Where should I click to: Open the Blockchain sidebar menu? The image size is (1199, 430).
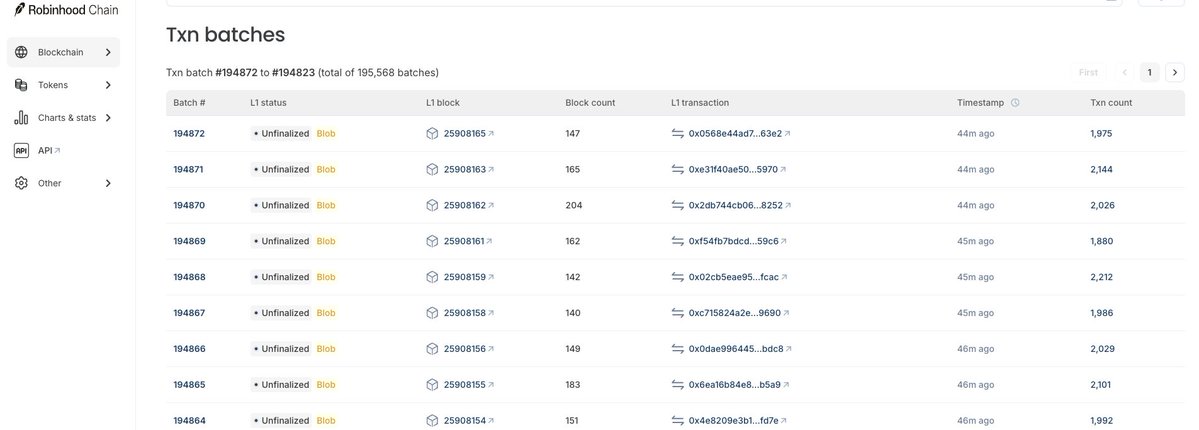coord(63,52)
